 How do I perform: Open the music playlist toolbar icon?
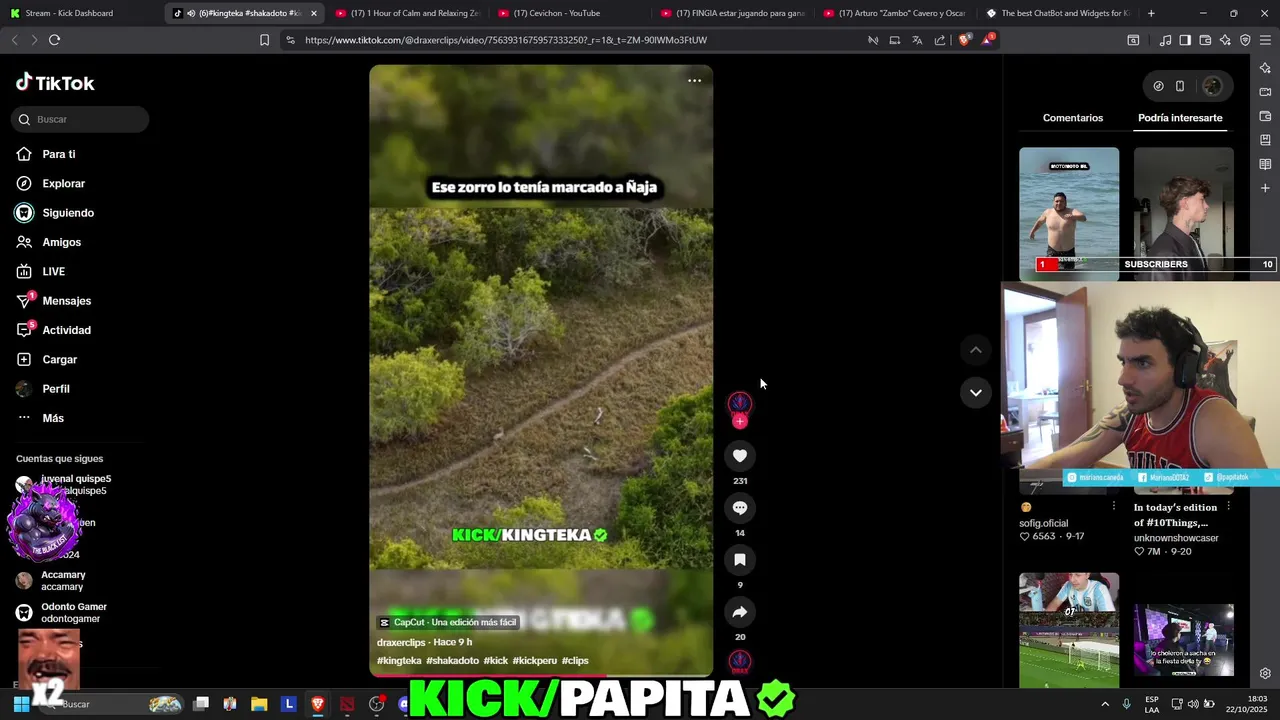[x=1165, y=40]
